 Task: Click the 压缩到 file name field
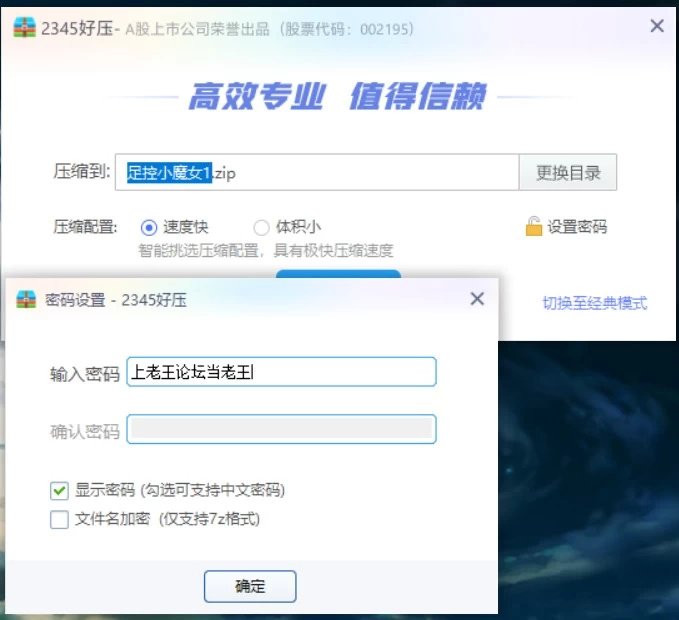pyautogui.click(x=317, y=172)
